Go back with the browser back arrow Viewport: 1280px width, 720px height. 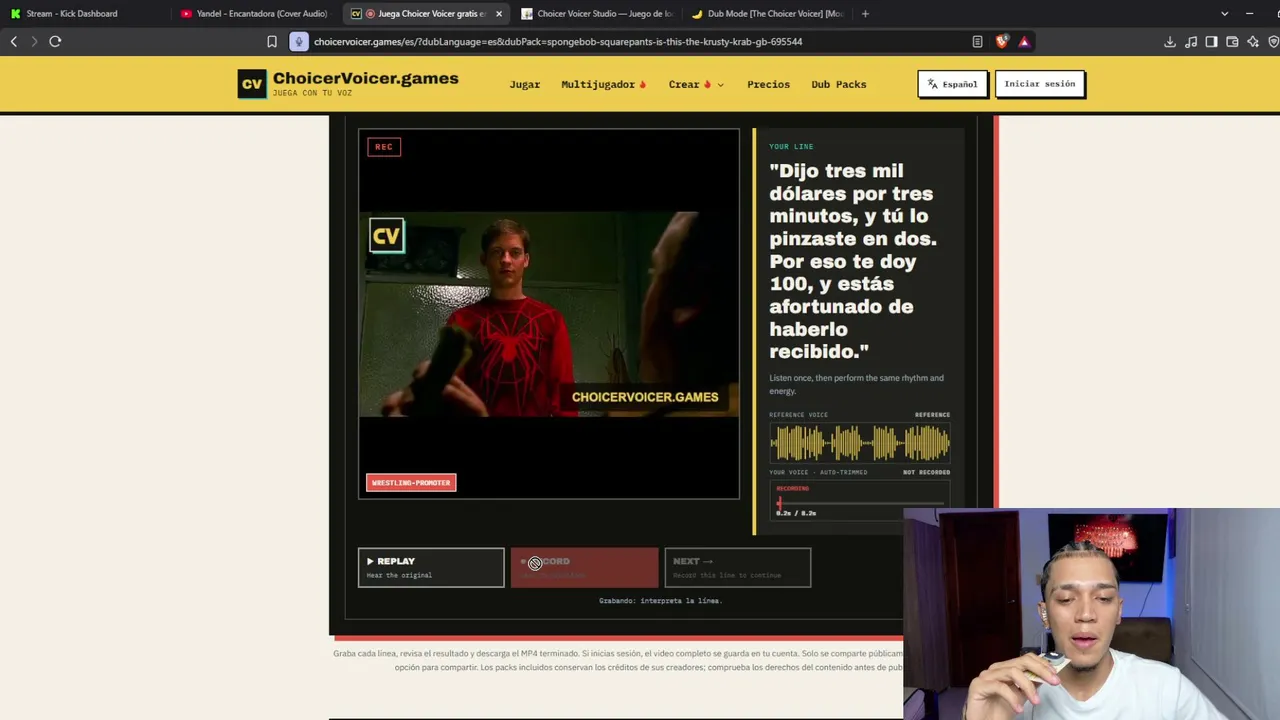pos(14,42)
